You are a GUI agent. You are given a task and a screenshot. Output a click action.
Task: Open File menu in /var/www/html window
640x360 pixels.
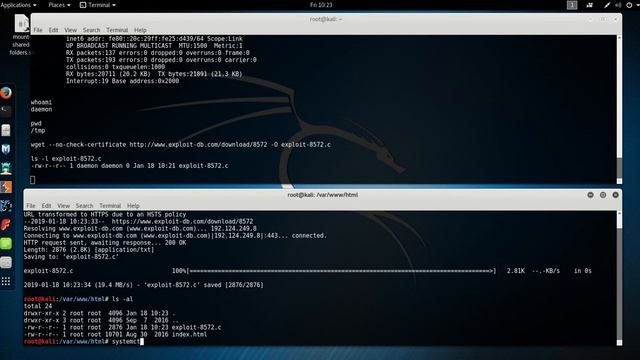click(31, 206)
